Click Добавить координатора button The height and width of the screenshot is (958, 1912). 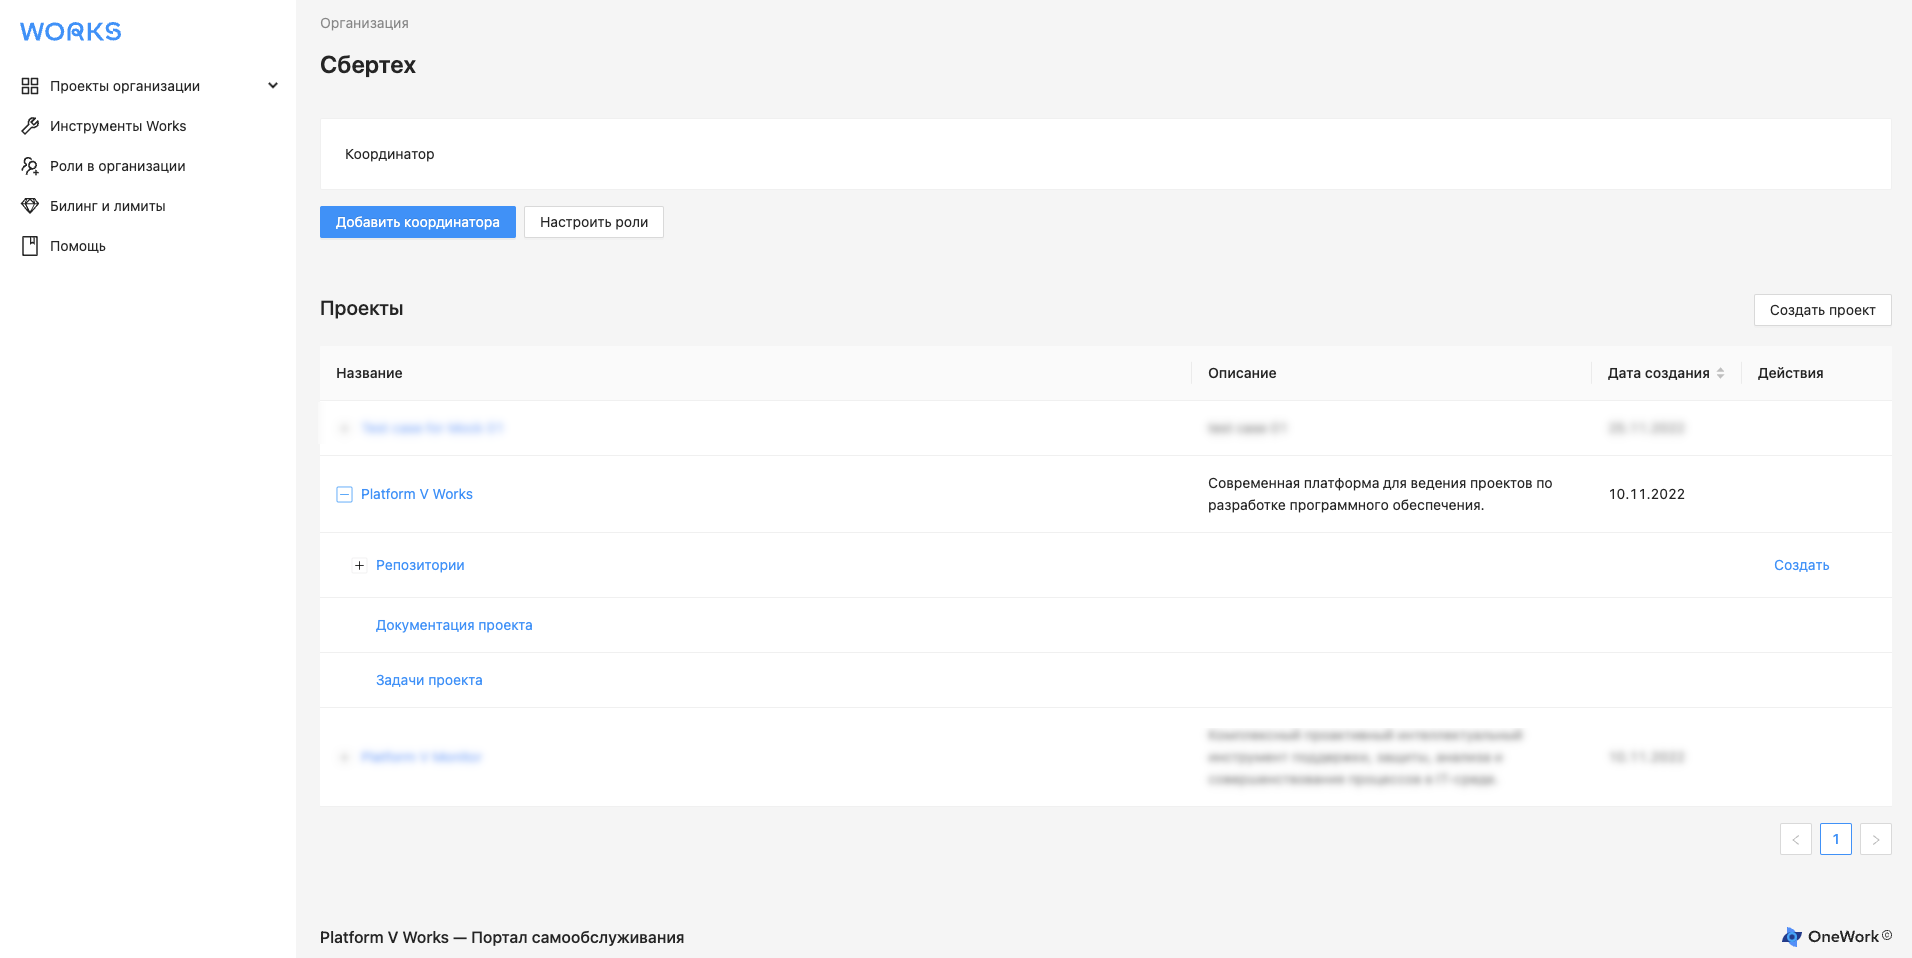[x=418, y=222]
